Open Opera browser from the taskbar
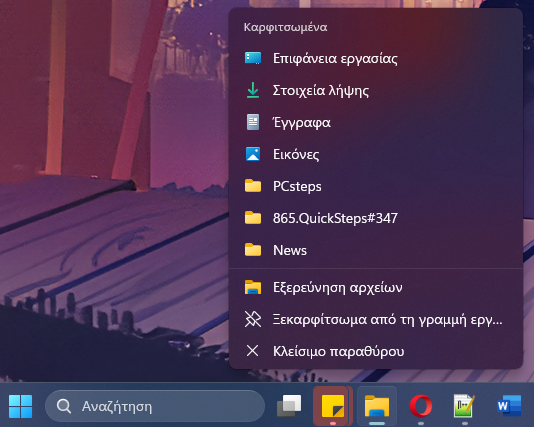The height and width of the screenshot is (427, 534). point(421,406)
